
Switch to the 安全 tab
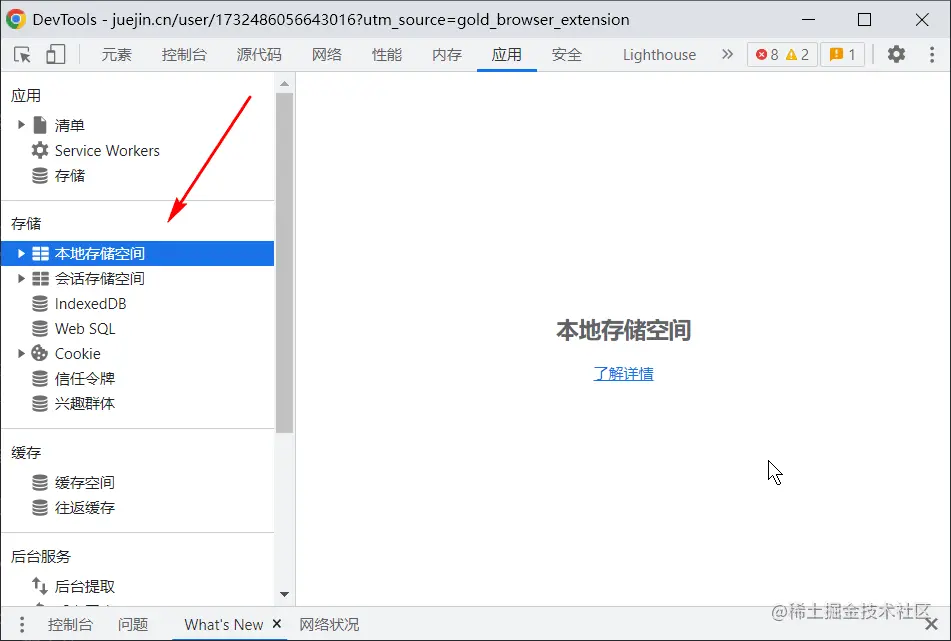pos(567,55)
